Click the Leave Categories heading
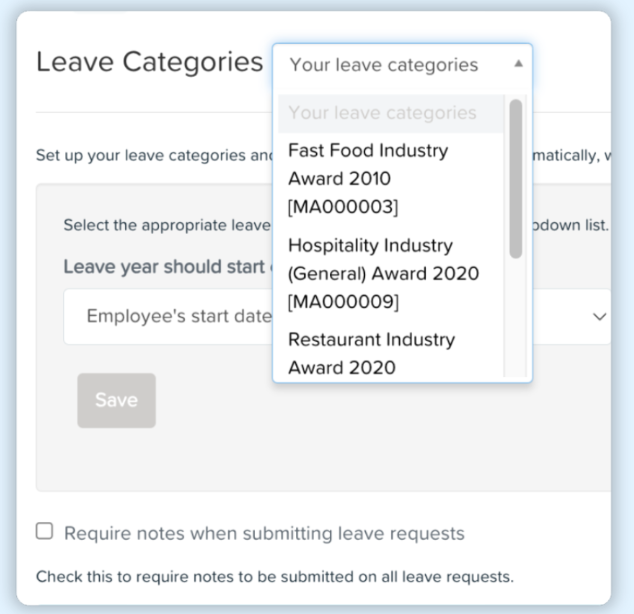Screen dimensions: 634x614 tap(150, 61)
